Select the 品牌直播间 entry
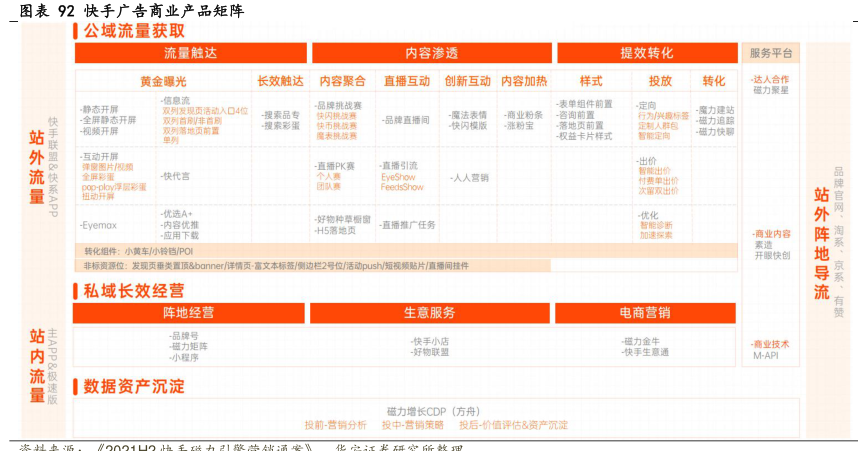Image resolution: width=858 pixels, height=451 pixels. [x=405, y=120]
